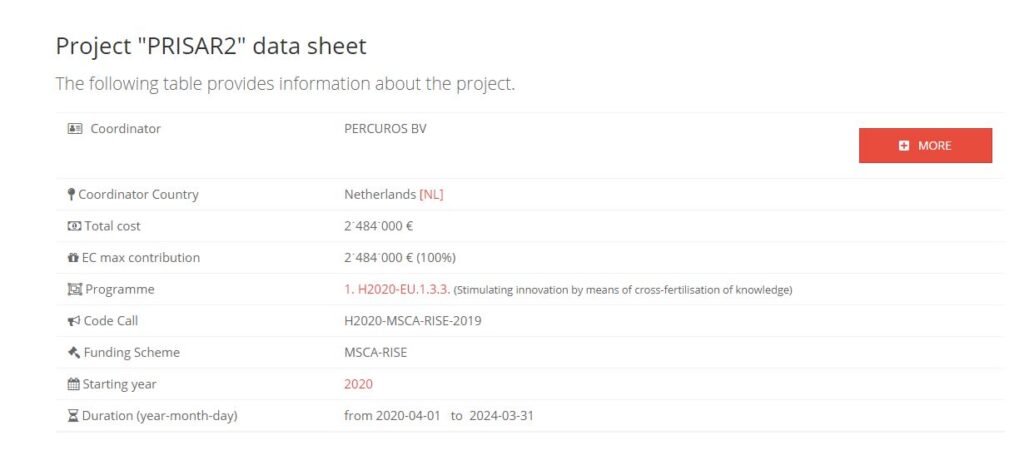Click the H2020-MSCA-RISE-2019 code call value
Screen dimensions: 1024x465
click(413, 321)
